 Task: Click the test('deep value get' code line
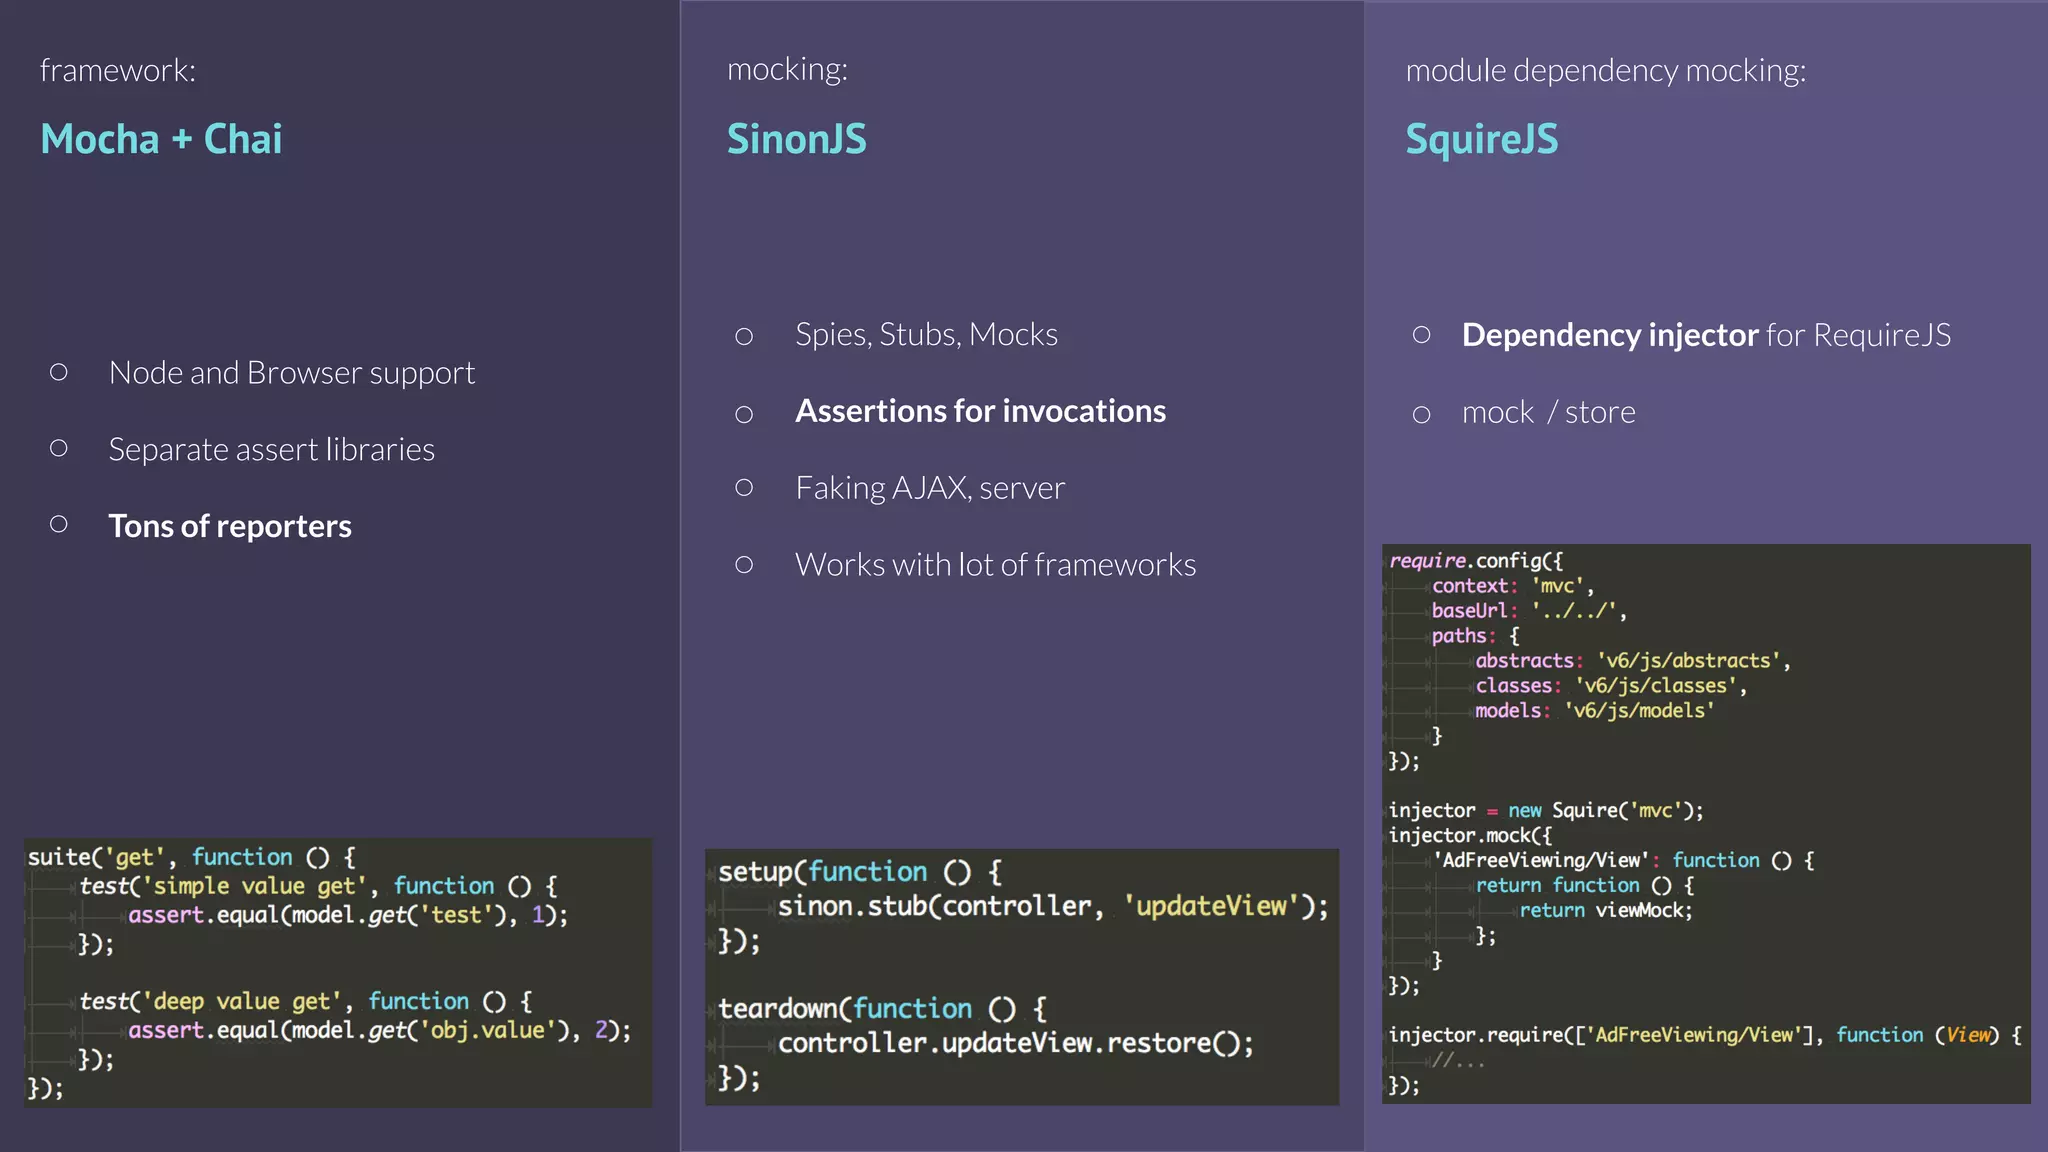305,1001
